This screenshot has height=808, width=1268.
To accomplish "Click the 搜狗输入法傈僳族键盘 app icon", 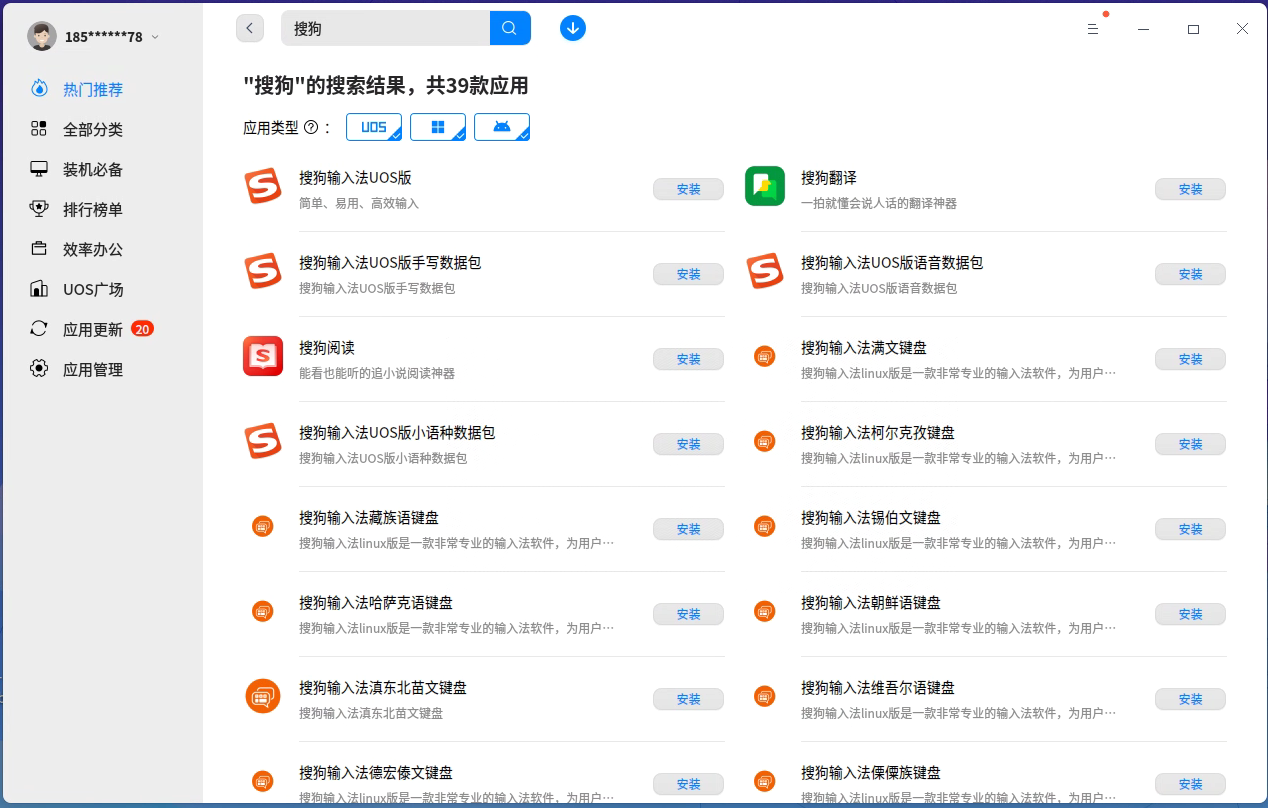I will [x=765, y=781].
